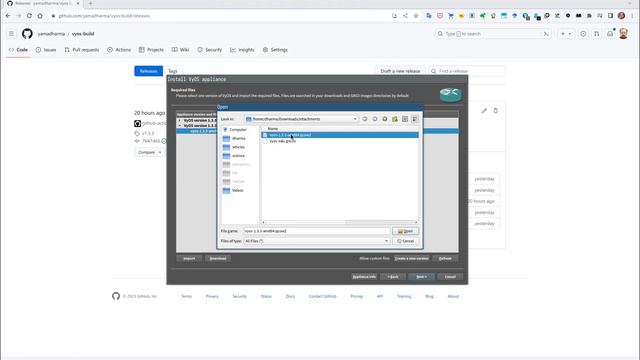Click the Next button in the wizard
Viewport: 640px width, 360px height.
coord(421,277)
